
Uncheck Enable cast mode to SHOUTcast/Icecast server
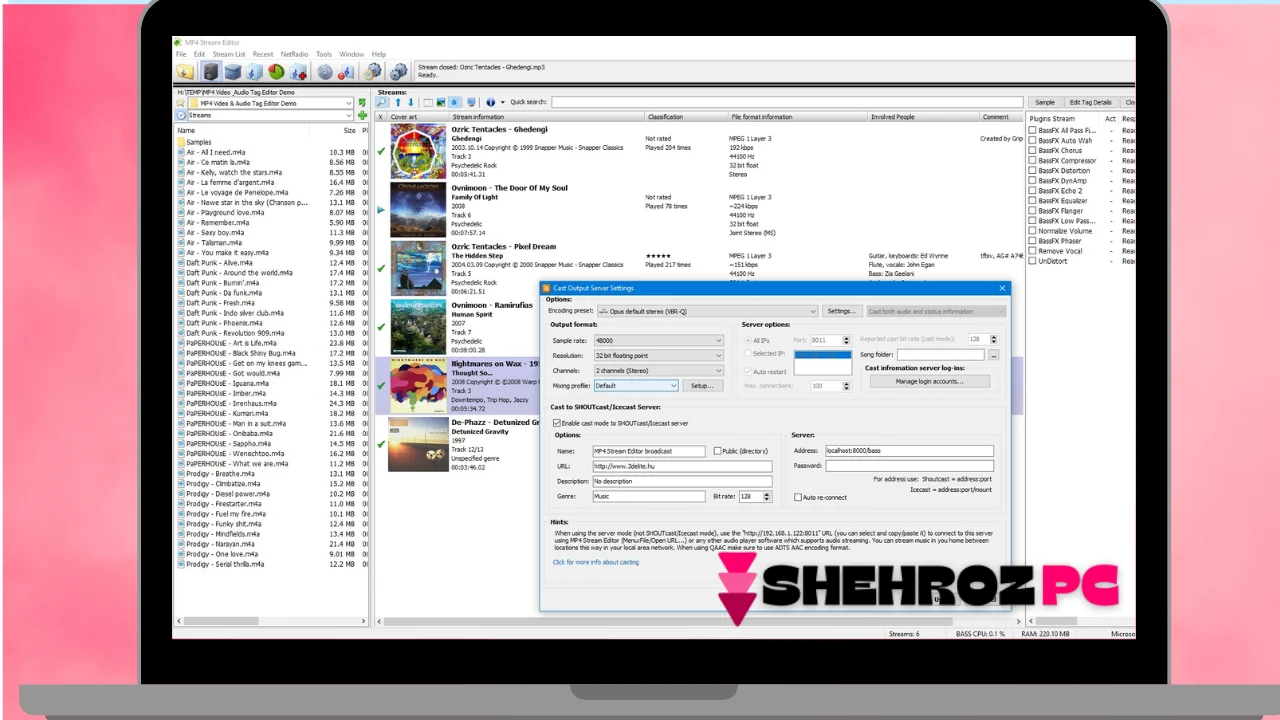557,423
